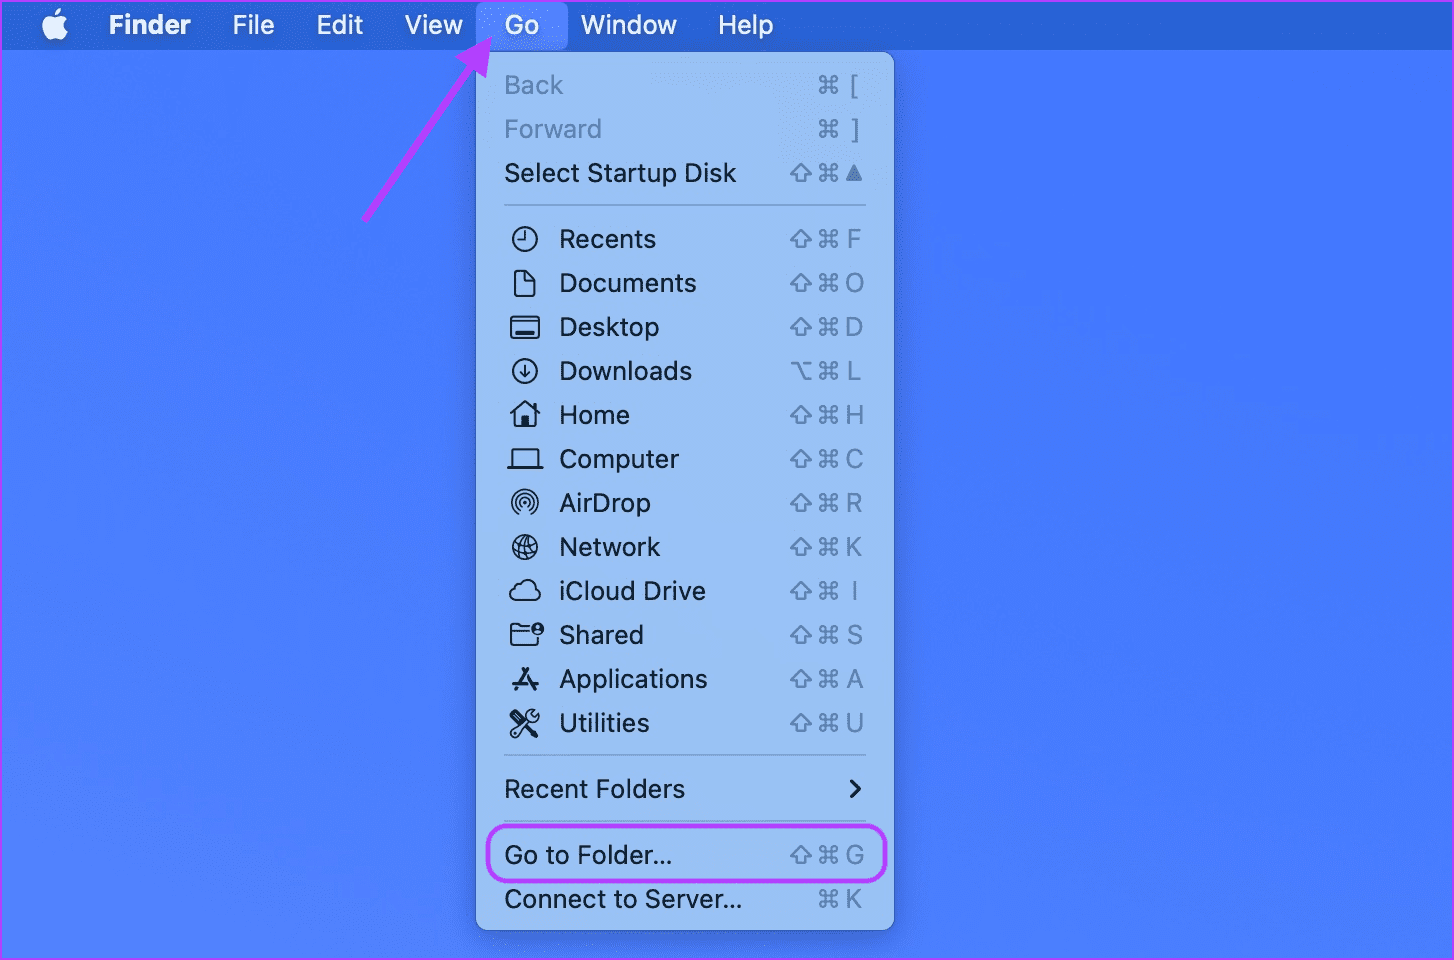This screenshot has width=1454, height=960.
Task: Choose Network from the Go menu
Action: [685, 547]
